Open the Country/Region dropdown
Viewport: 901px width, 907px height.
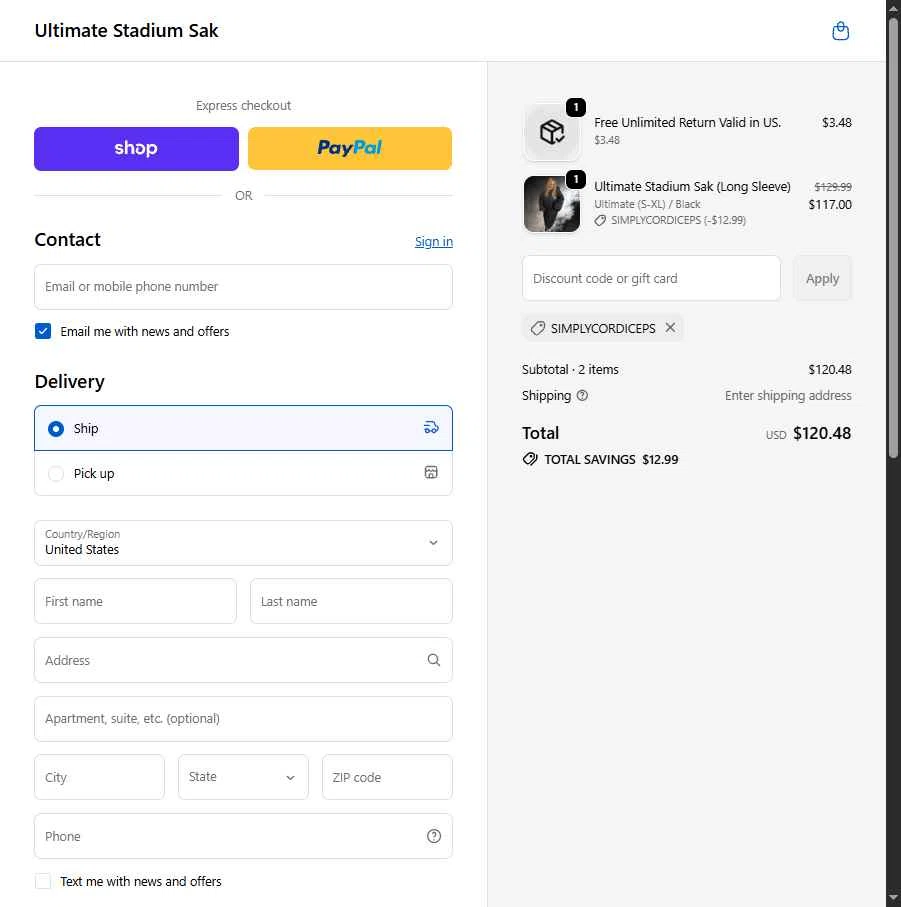click(x=243, y=543)
